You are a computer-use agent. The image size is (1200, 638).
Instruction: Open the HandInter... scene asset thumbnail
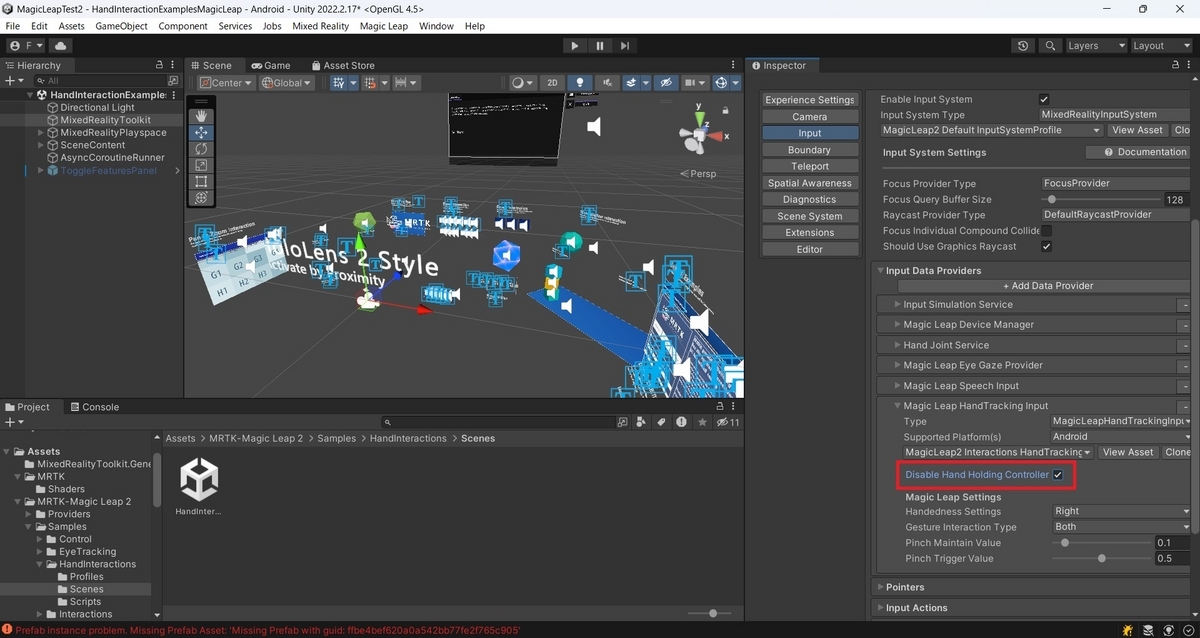click(199, 480)
